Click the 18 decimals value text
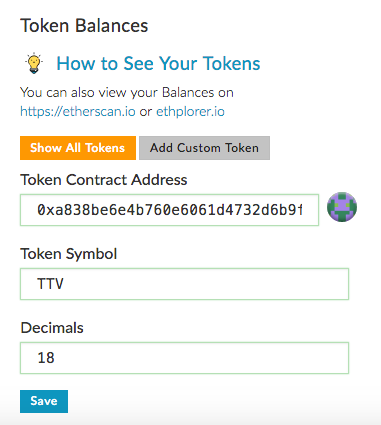 (x=46, y=358)
